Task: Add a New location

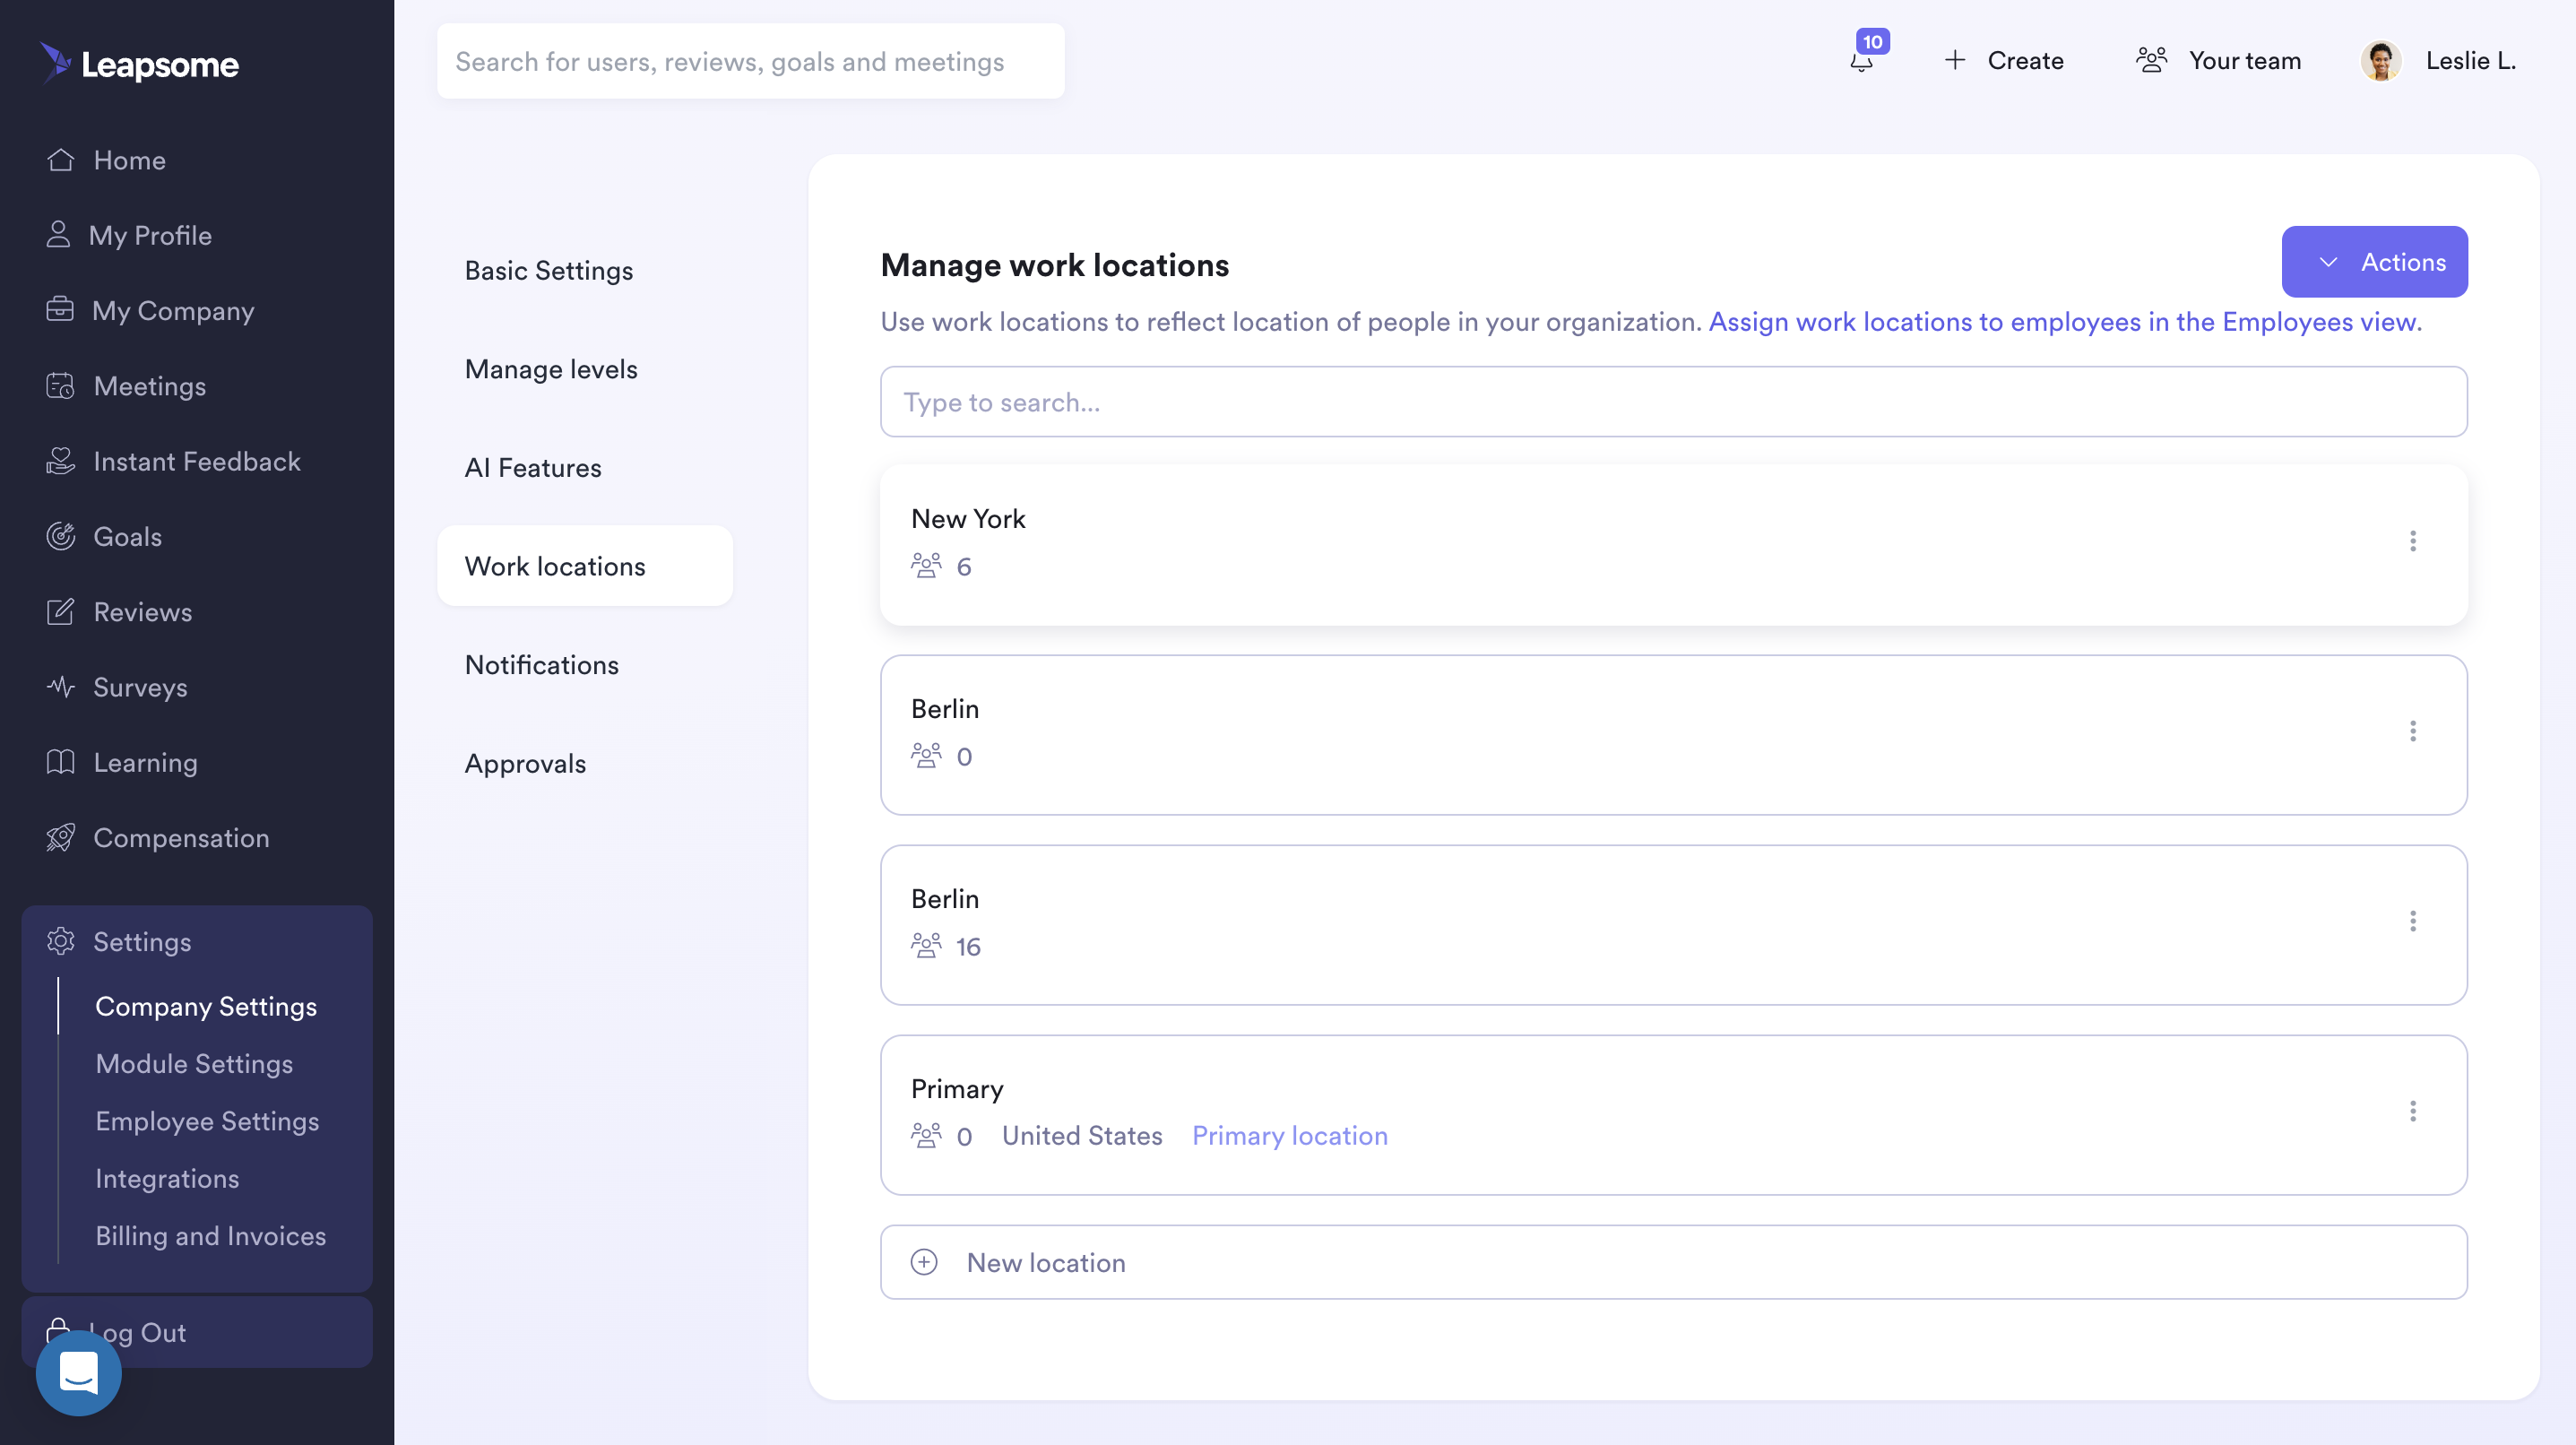Action: point(1673,1262)
